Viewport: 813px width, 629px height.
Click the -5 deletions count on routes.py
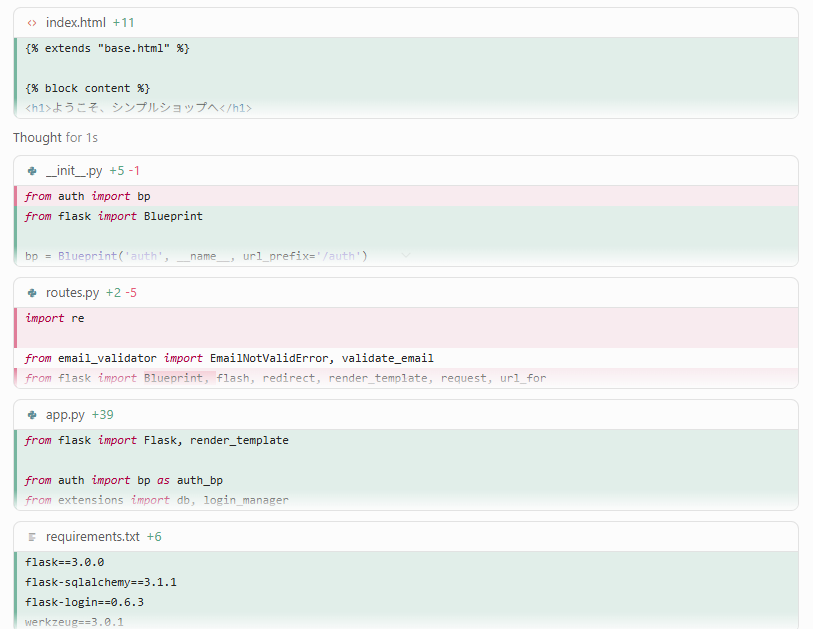coord(131,293)
